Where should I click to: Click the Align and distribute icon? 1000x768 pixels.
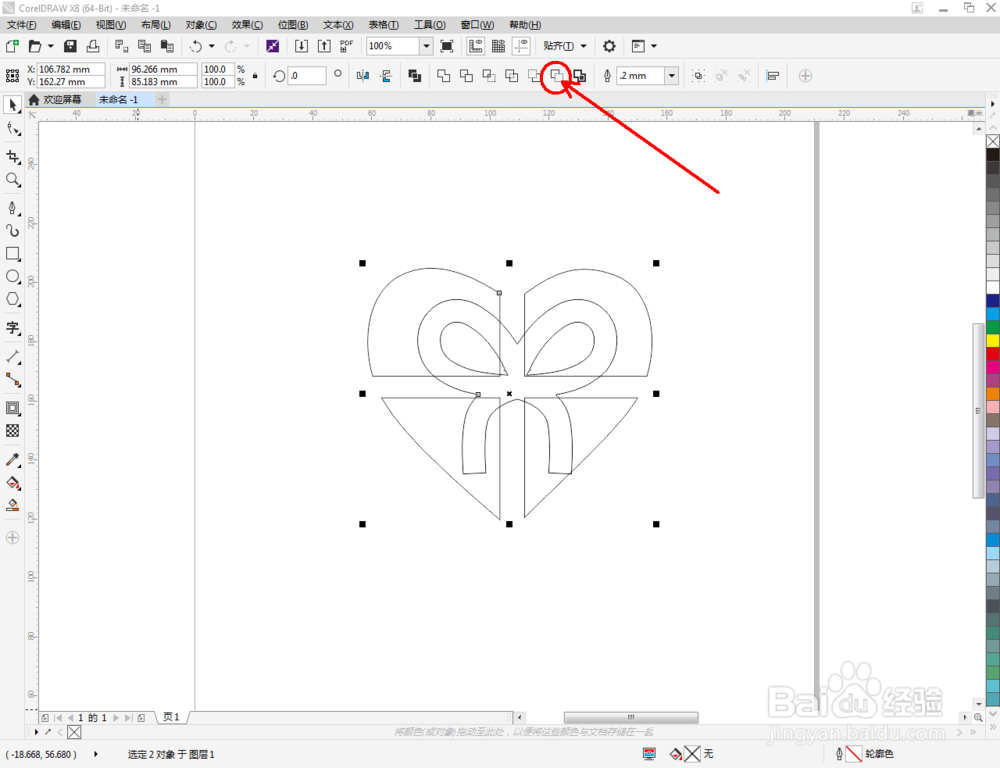(x=772, y=76)
